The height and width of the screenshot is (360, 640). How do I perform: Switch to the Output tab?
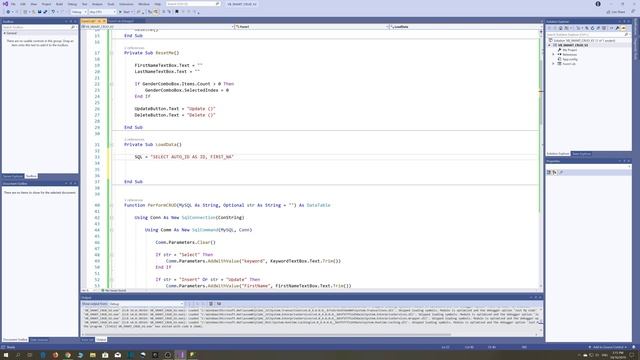pyautogui.click(x=101, y=340)
